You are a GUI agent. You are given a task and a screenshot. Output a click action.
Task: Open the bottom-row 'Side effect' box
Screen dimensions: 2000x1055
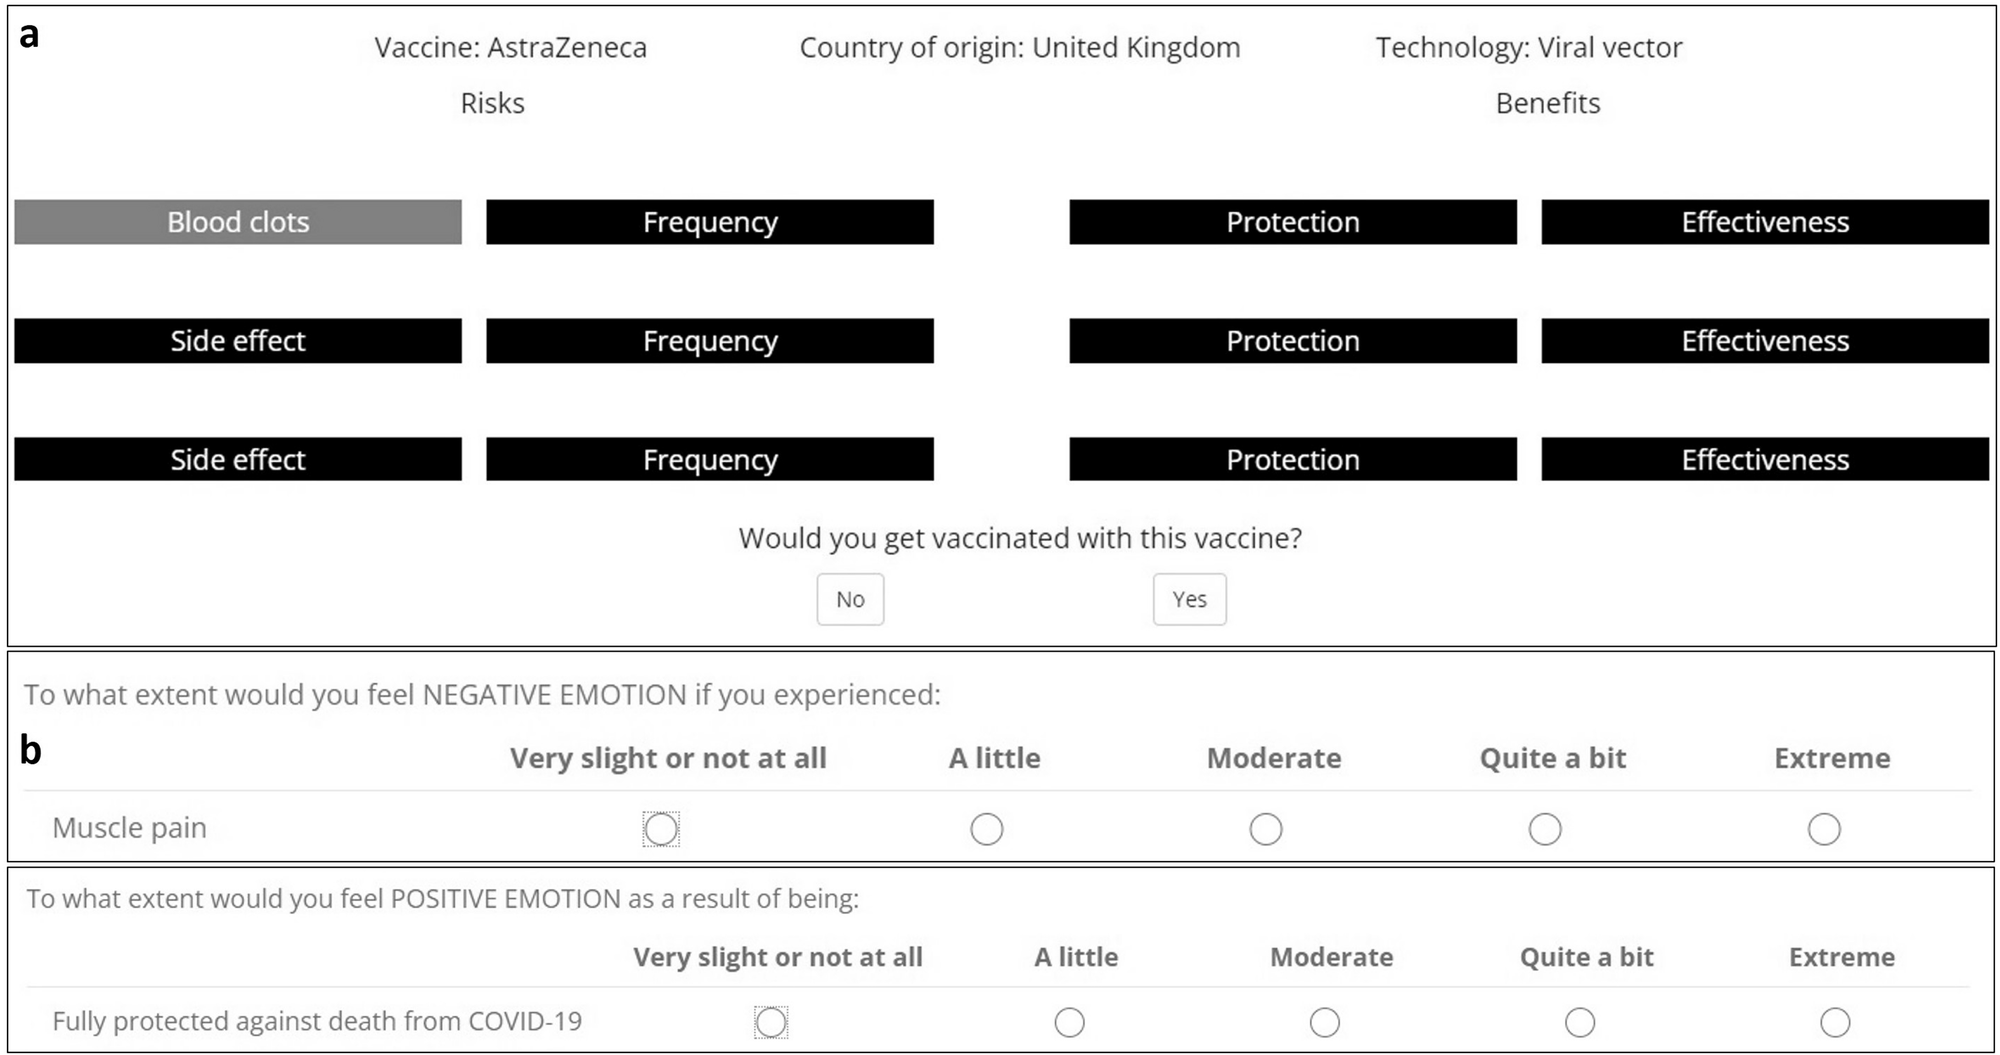[x=238, y=459]
